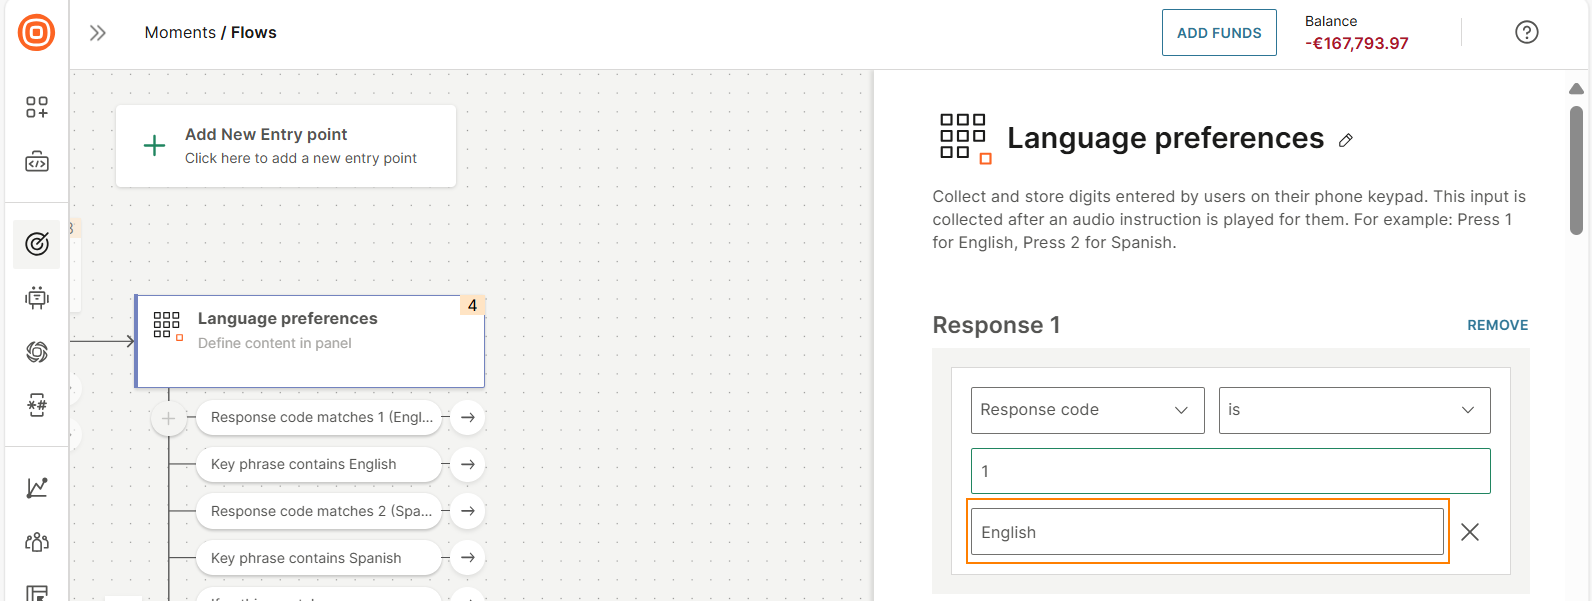Click the ADD FUNDS button
The height and width of the screenshot is (601, 1592).
pyautogui.click(x=1219, y=33)
